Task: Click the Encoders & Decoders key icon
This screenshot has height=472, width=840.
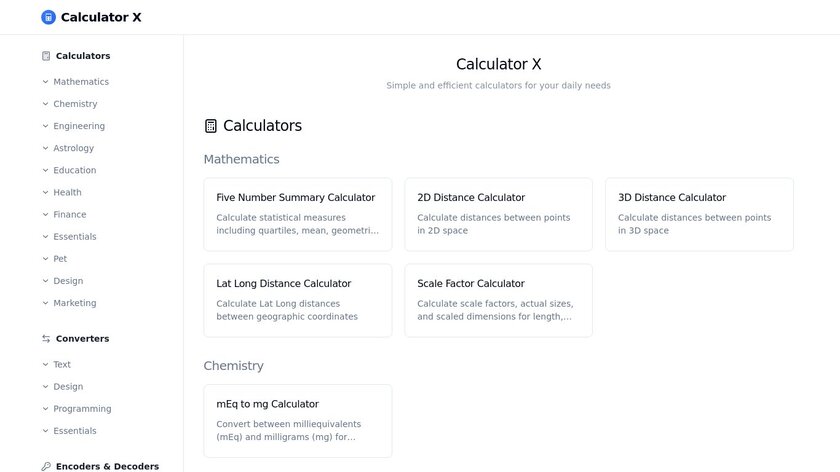Action: 46,466
